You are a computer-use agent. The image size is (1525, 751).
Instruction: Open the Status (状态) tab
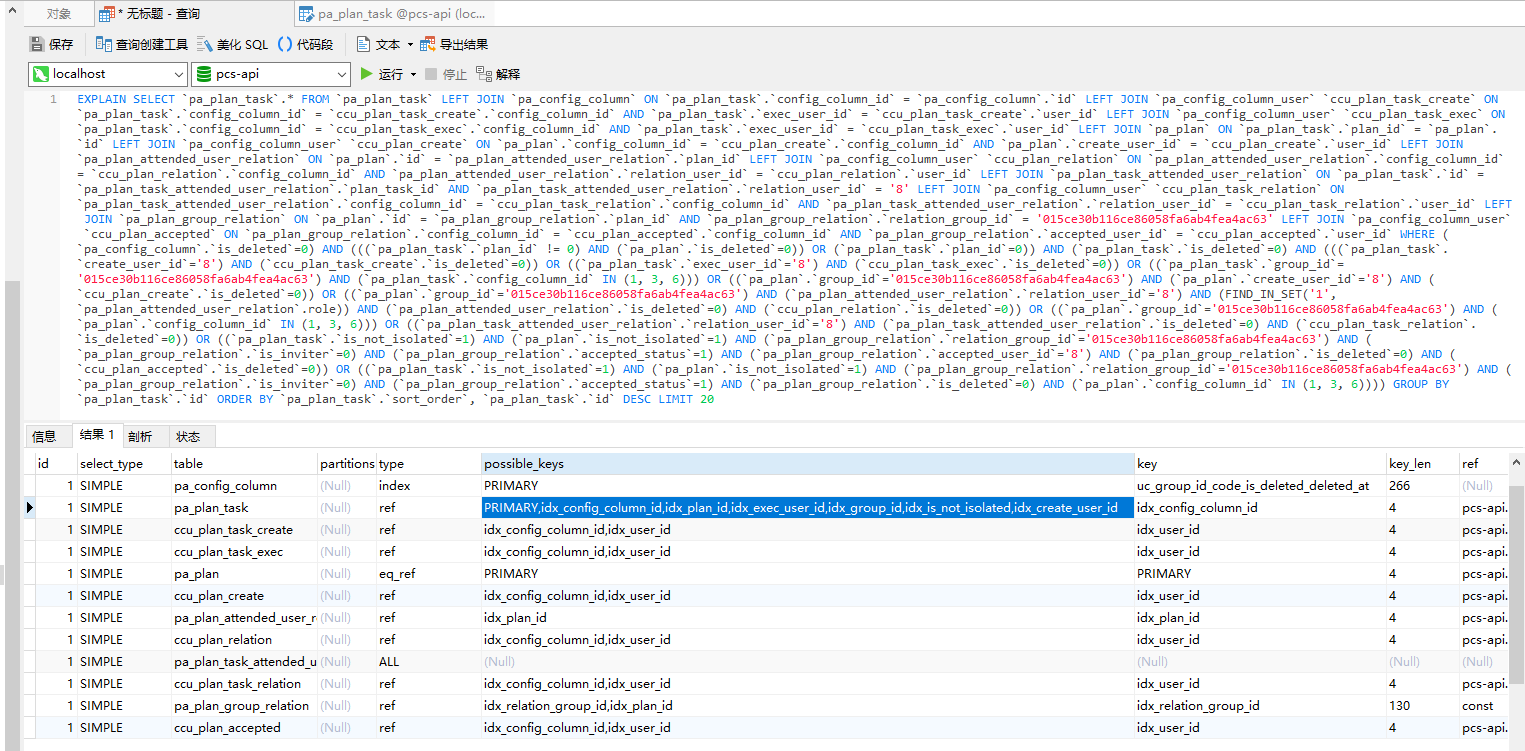click(x=188, y=436)
